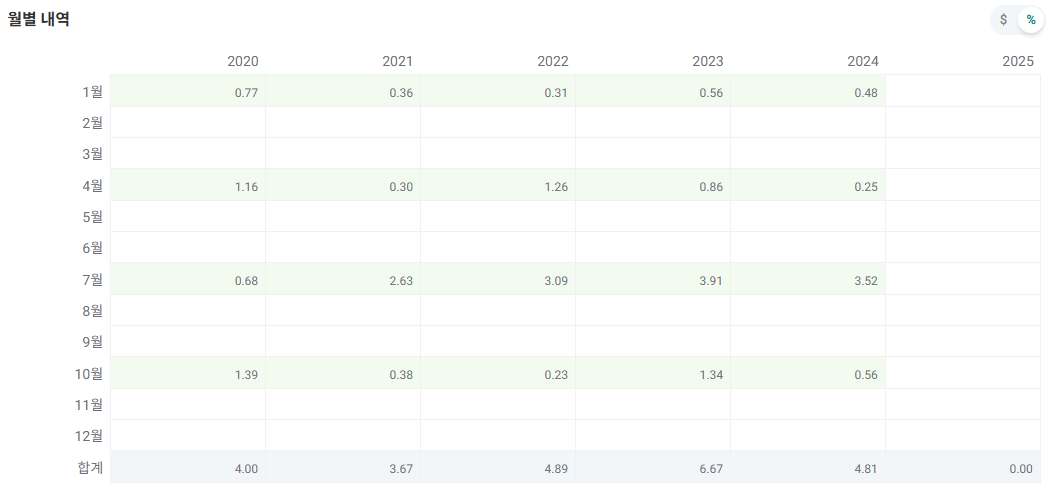Click April 2022 value 1.26
1056x492 pixels.
pyautogui.click(x=556, y=187)
